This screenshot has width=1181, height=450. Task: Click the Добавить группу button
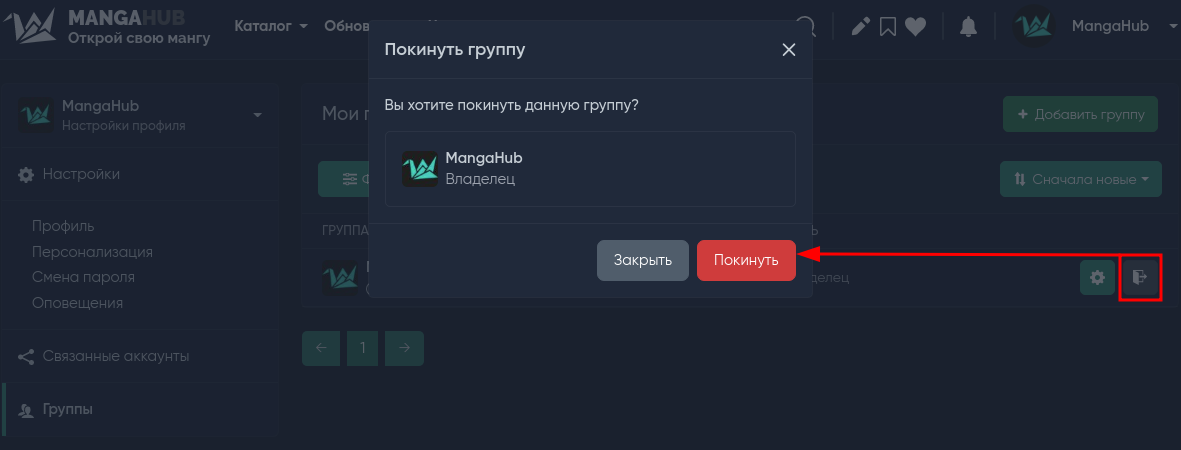tap(1080, 115)
